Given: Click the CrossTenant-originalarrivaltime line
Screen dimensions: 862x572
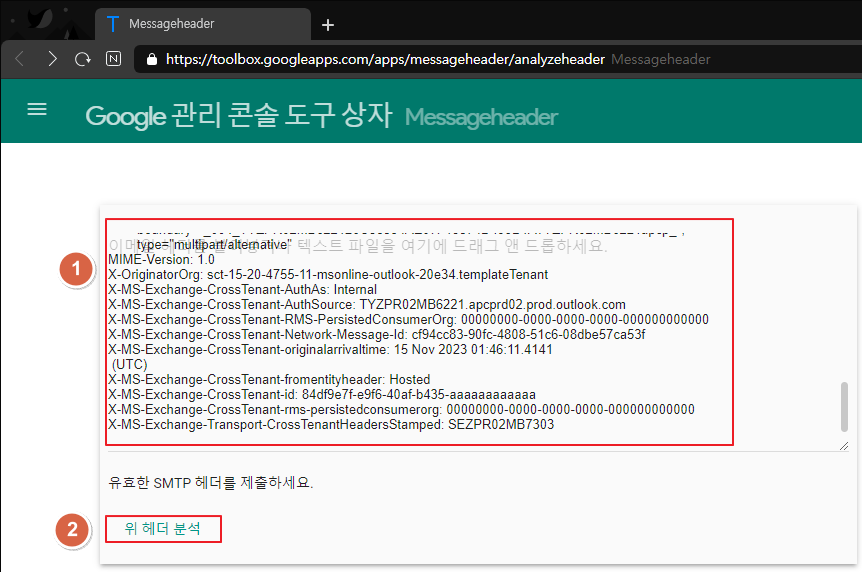Looking at the screenshot, I should tap(330, 350).
